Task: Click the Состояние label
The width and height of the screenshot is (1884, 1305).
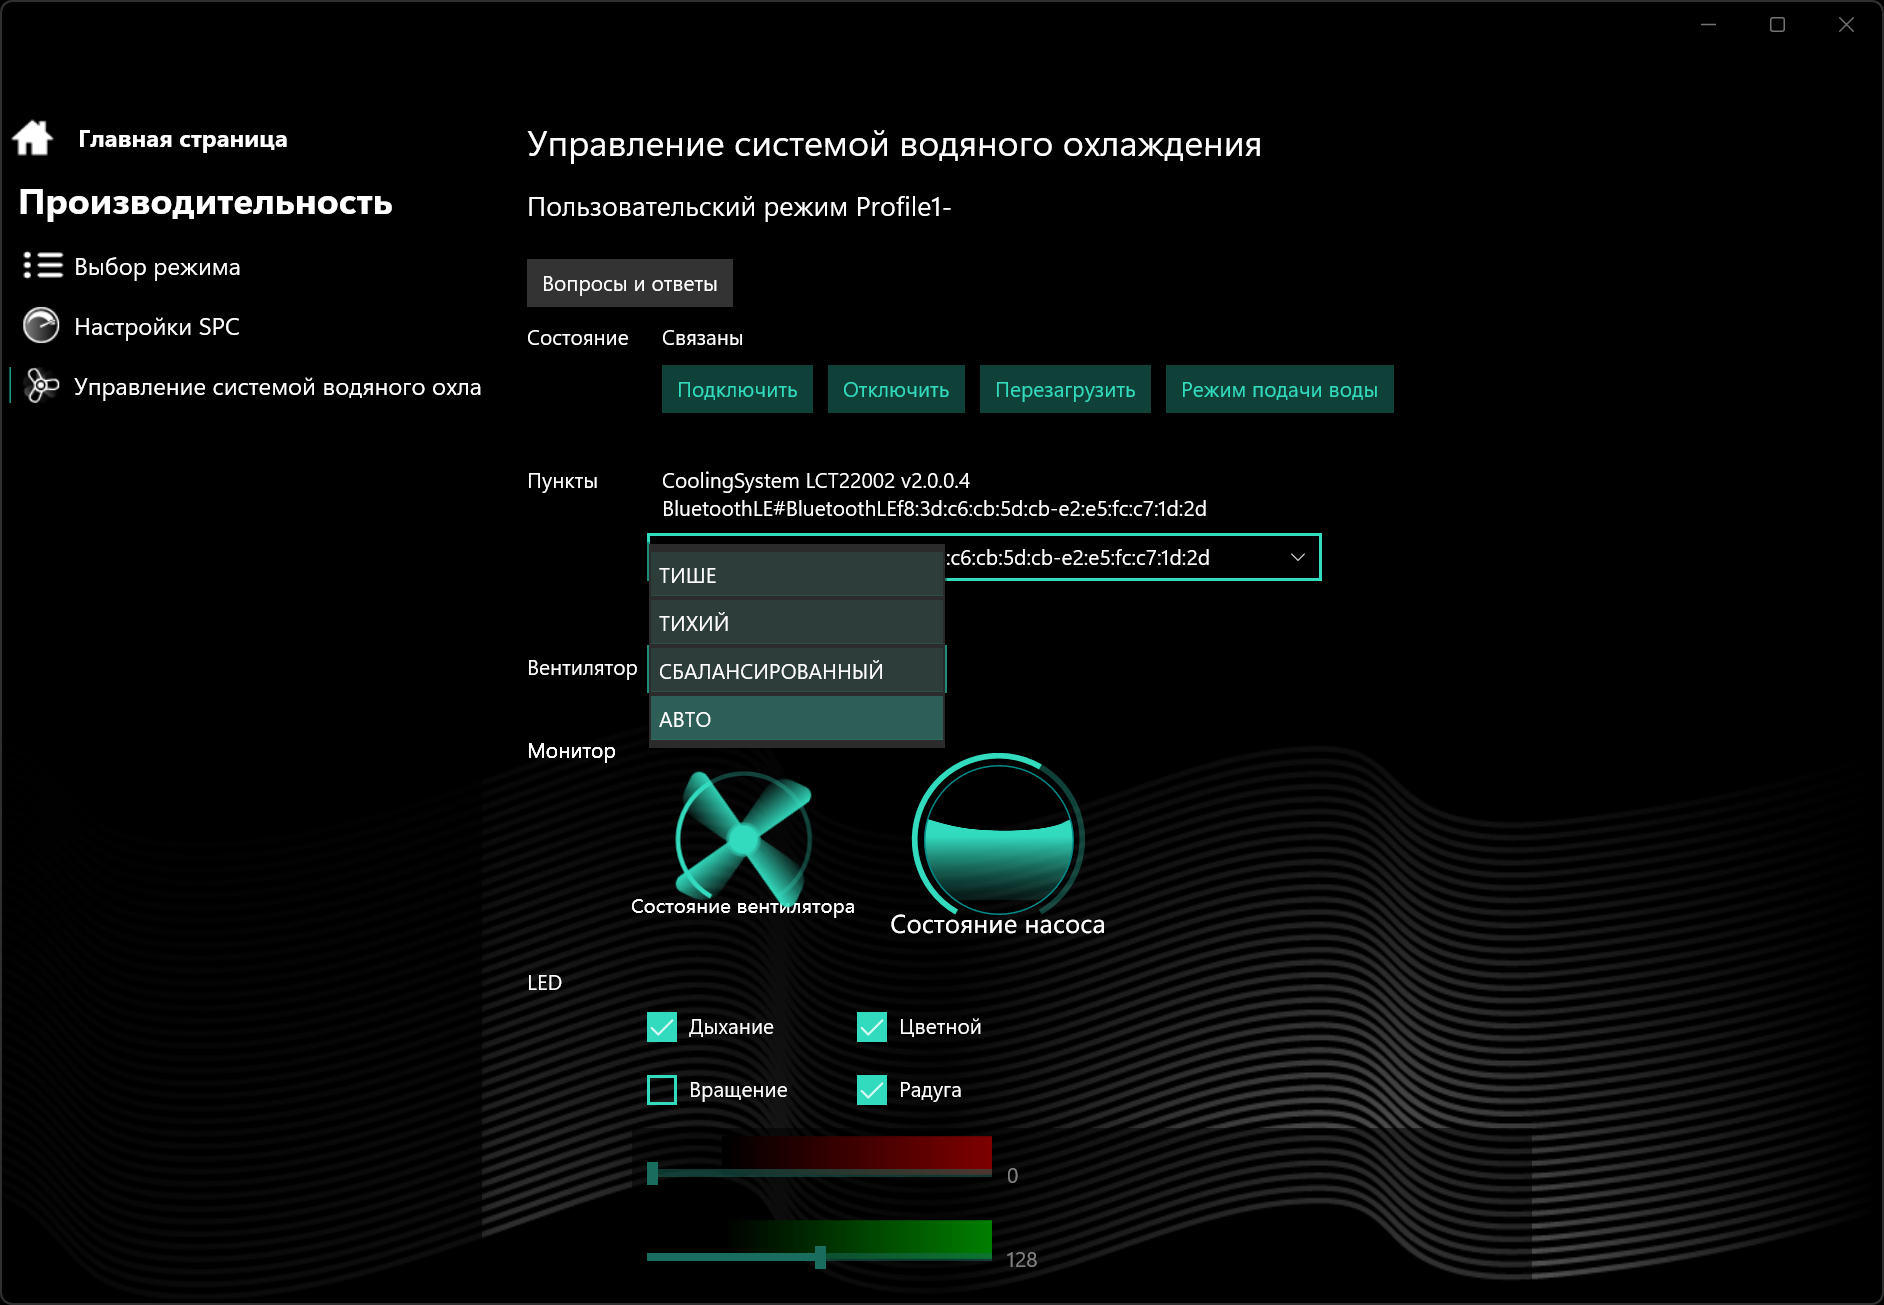Action: coord(578,338)
